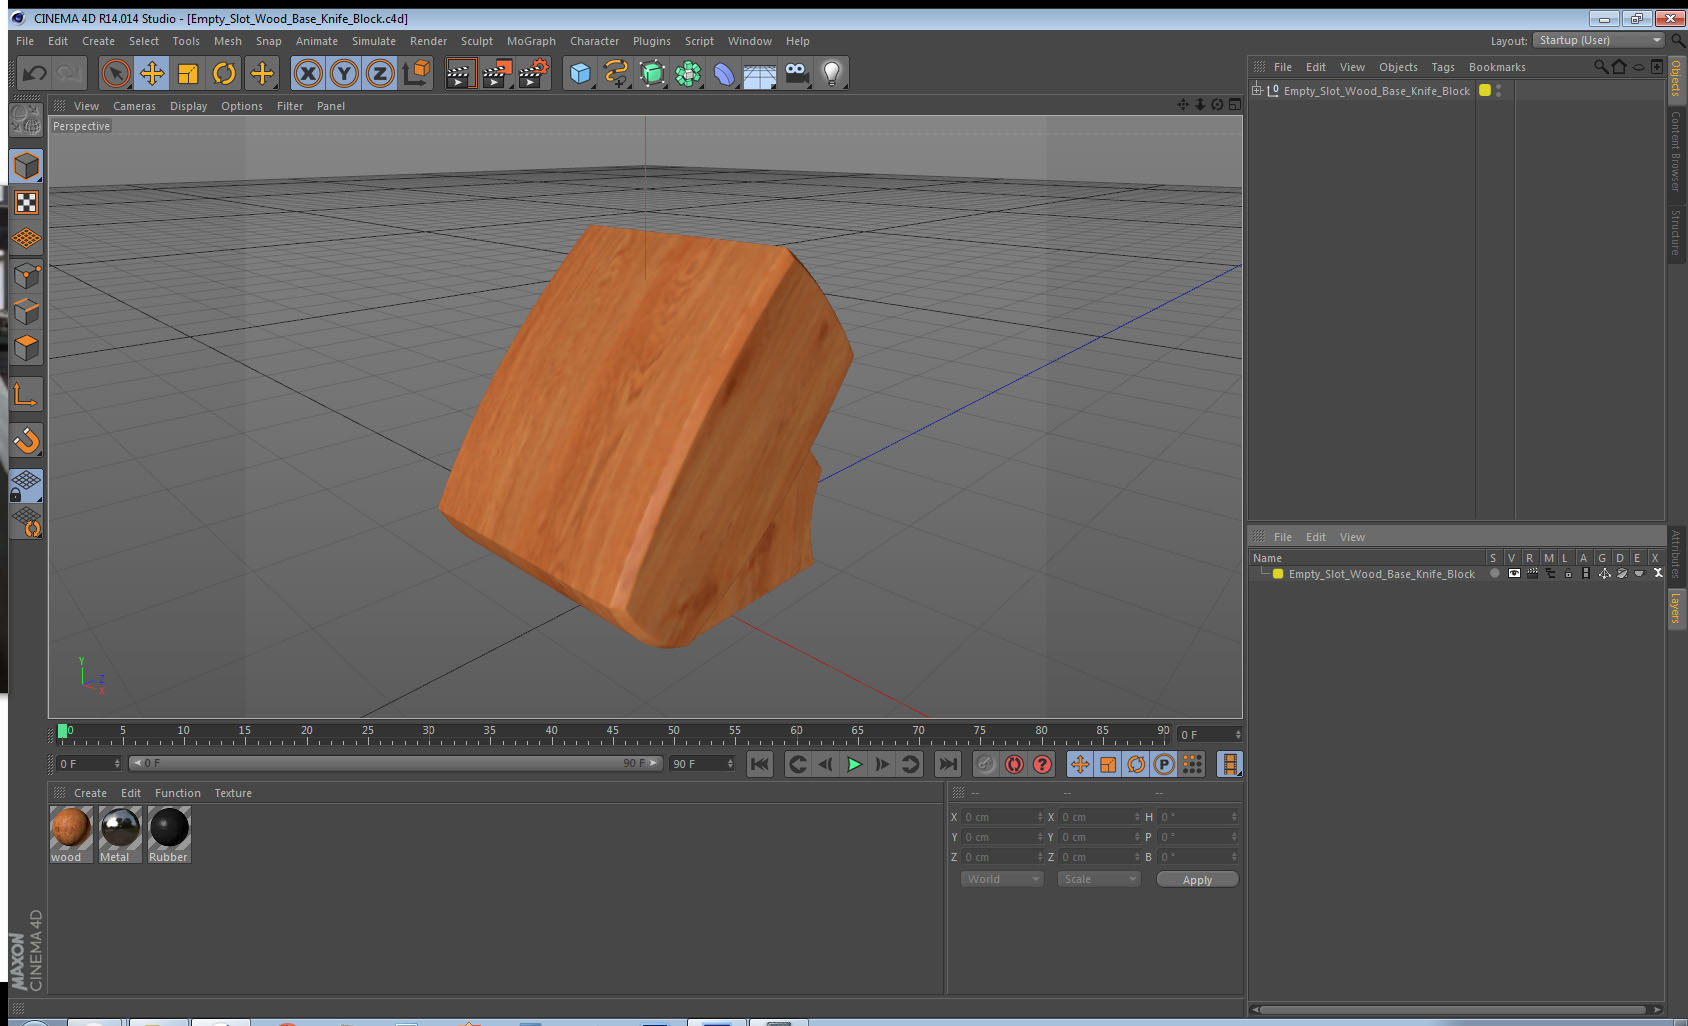Add a Camera object
The image size is (1688, 1026).
[x=796, y=73]
